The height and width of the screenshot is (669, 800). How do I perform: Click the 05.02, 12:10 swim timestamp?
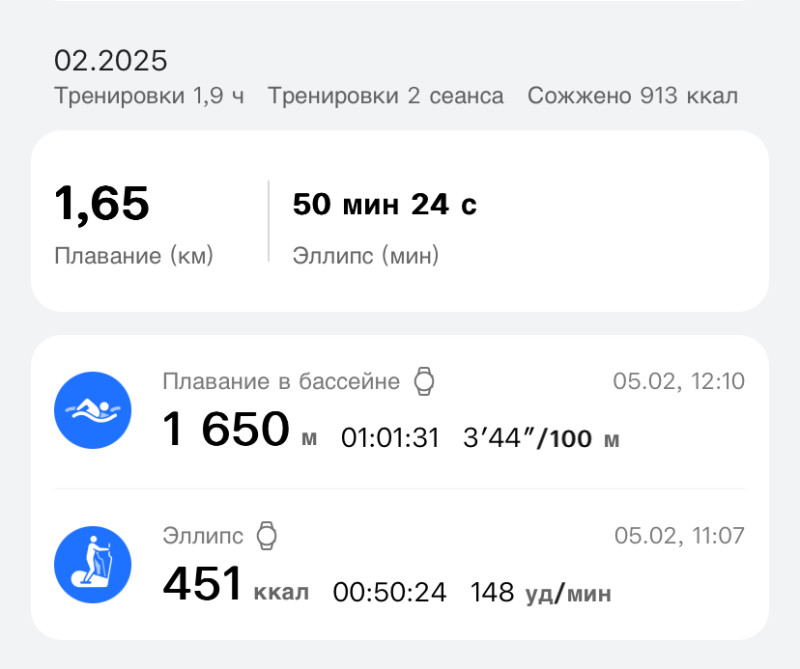[678, 381]
